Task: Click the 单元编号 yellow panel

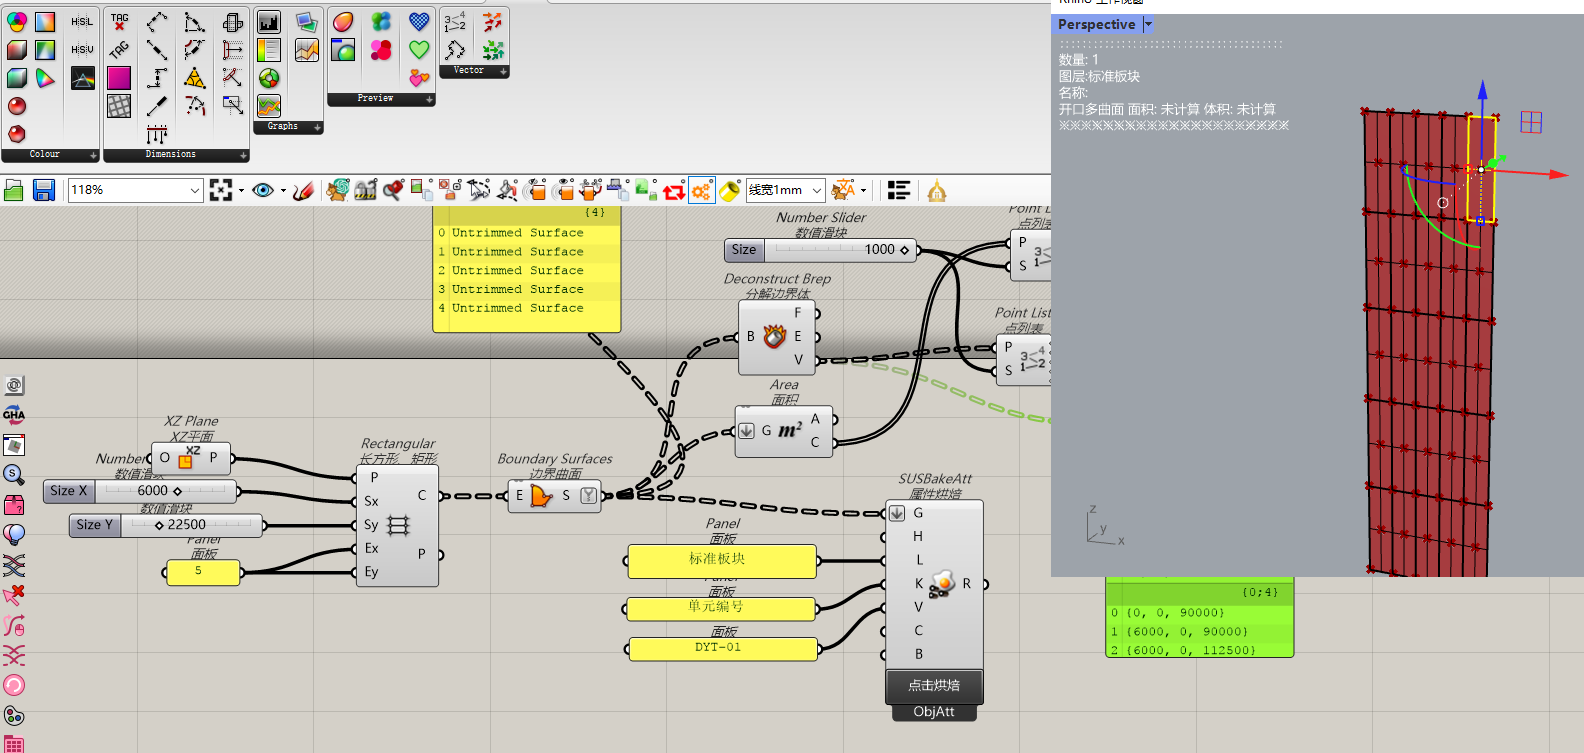Action: 722,608
